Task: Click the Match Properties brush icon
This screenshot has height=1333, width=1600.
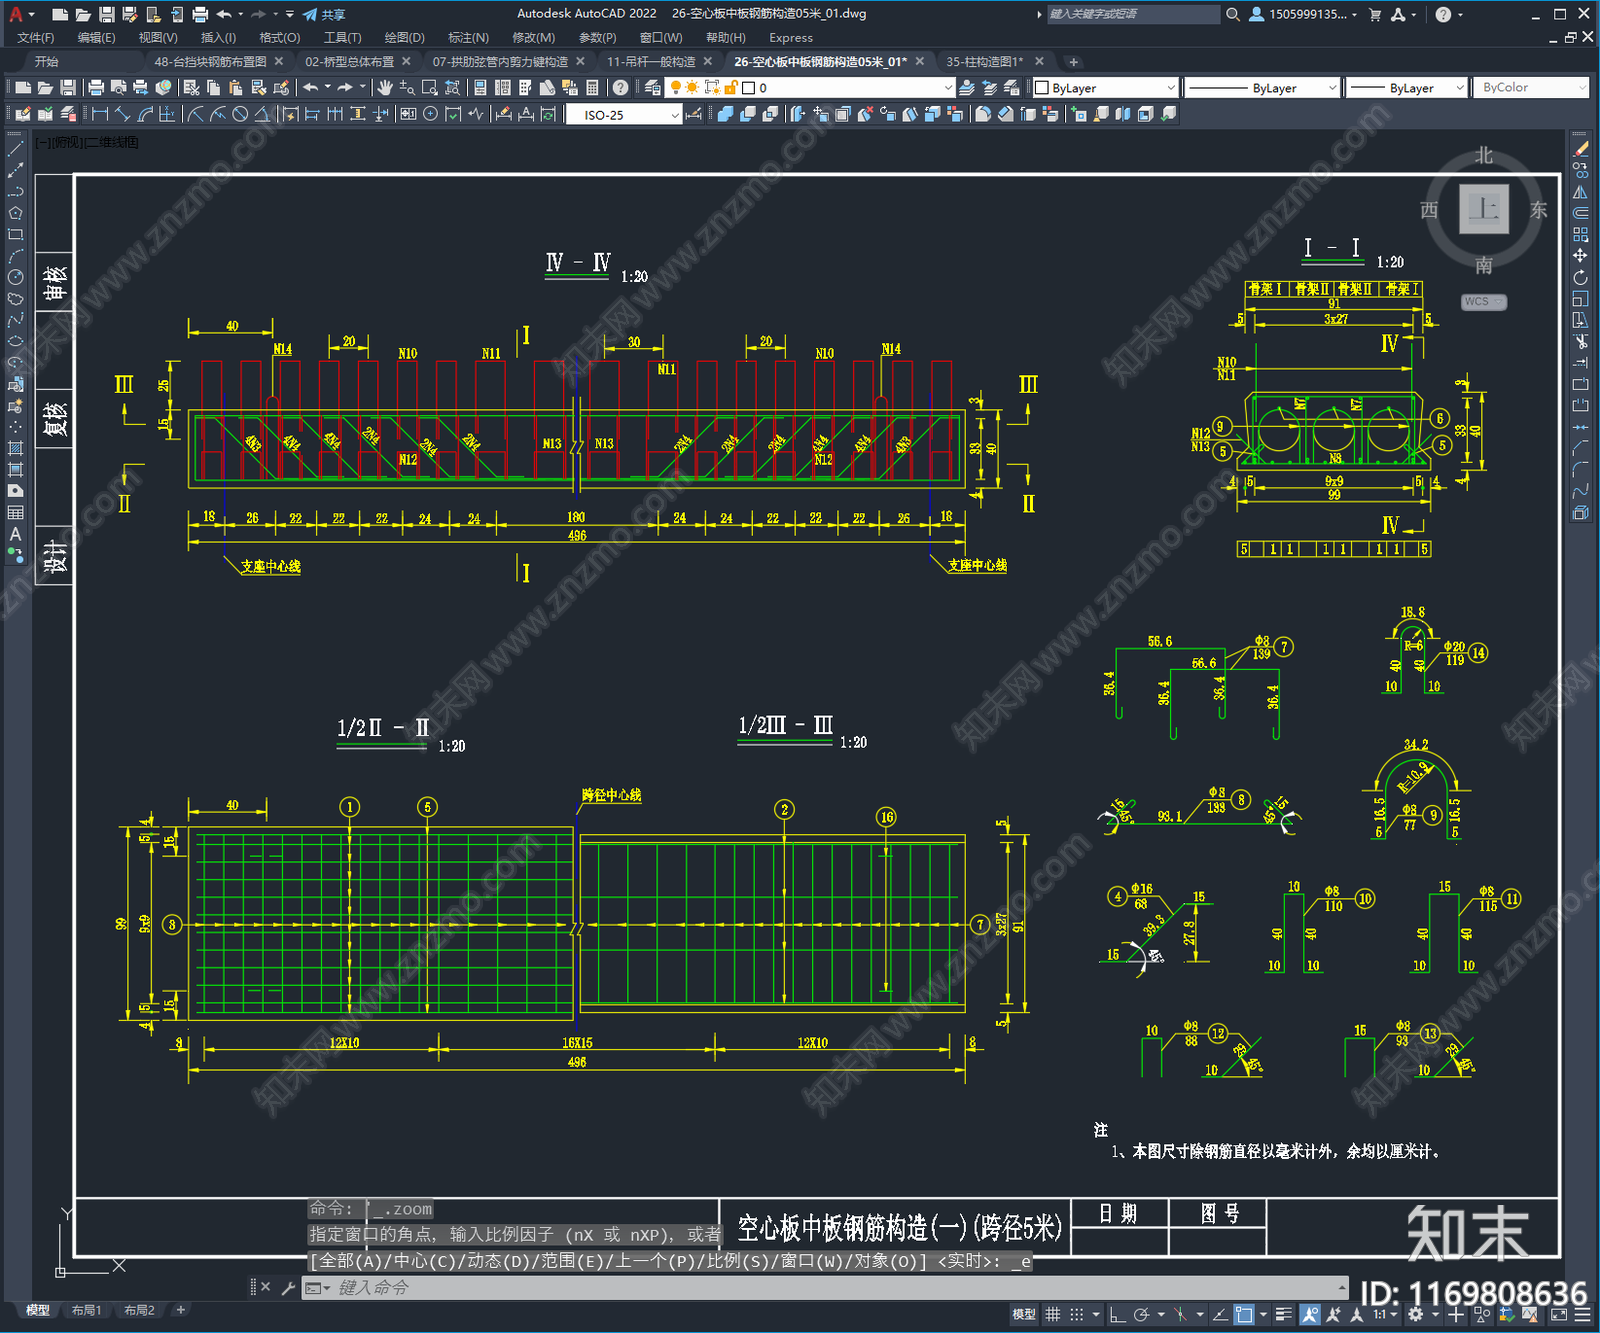Action: tap(282, 88)
